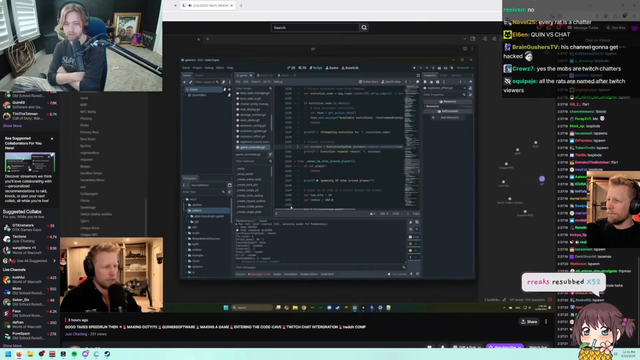Open Godot Scene menu

pos(186,68)
